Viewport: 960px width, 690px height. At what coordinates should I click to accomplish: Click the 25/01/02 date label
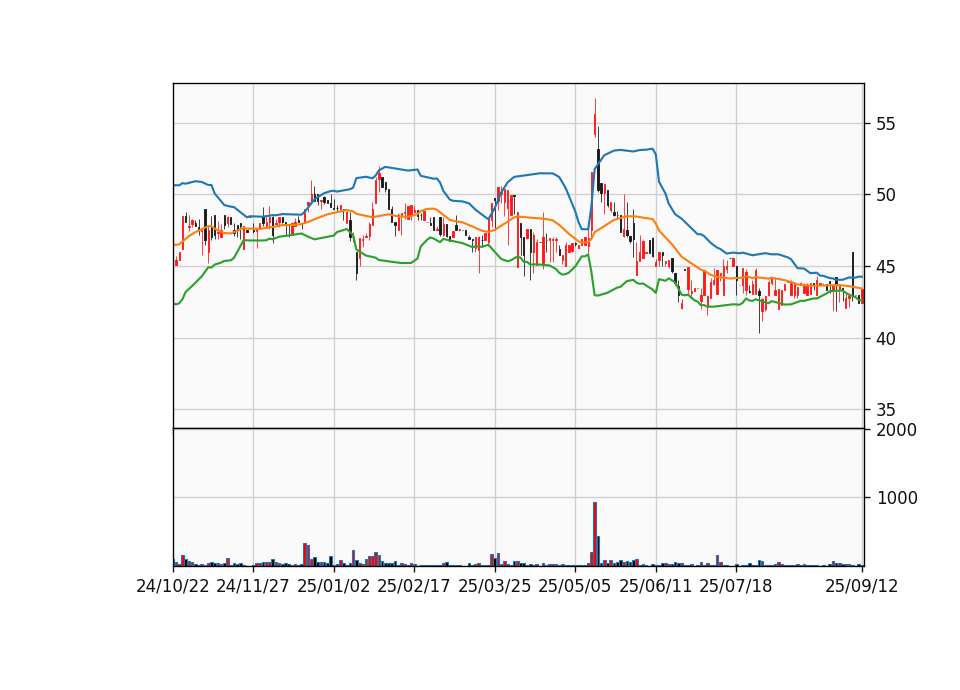(334, 586)
